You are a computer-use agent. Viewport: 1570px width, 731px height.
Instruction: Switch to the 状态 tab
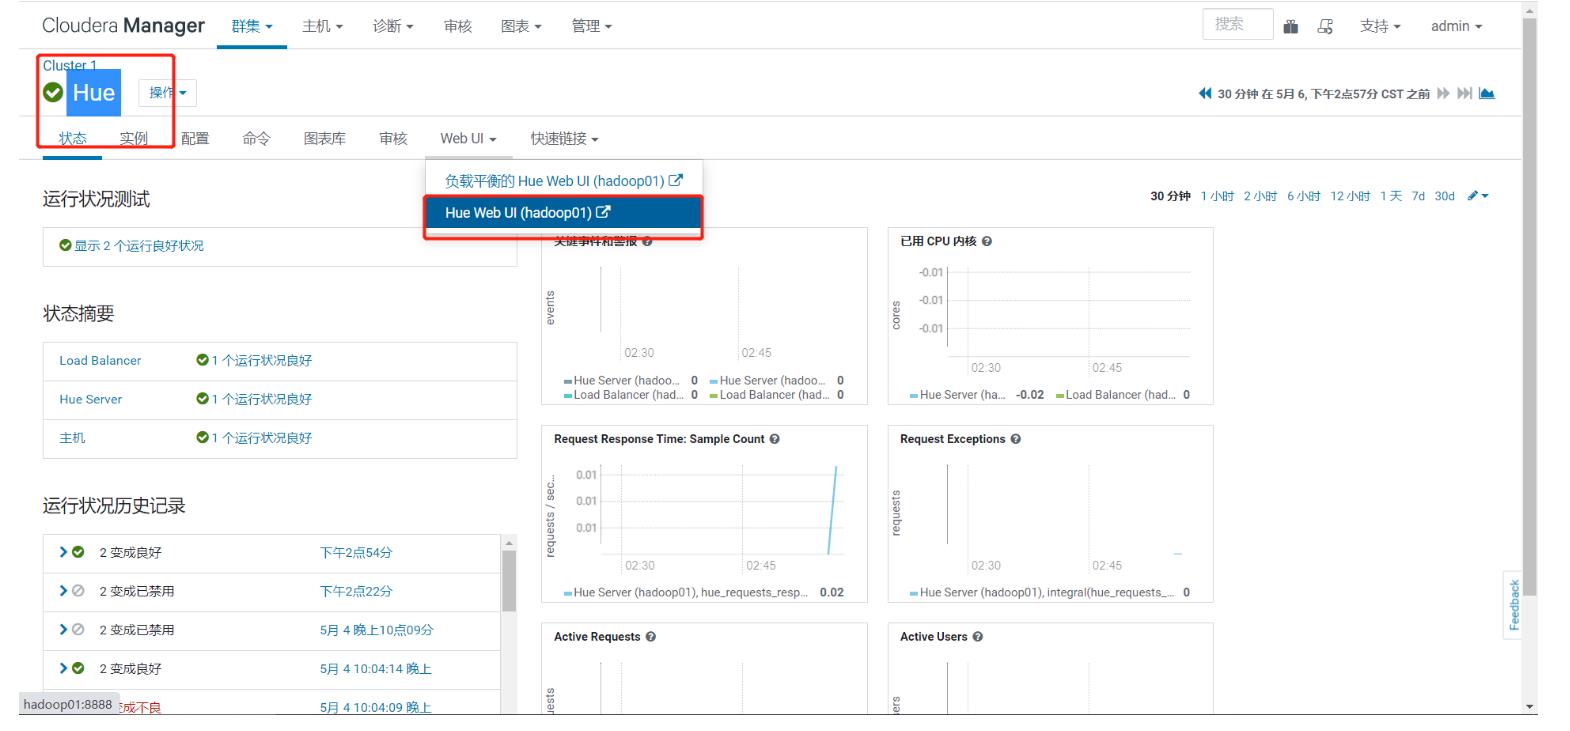click(x=72, y=139)
